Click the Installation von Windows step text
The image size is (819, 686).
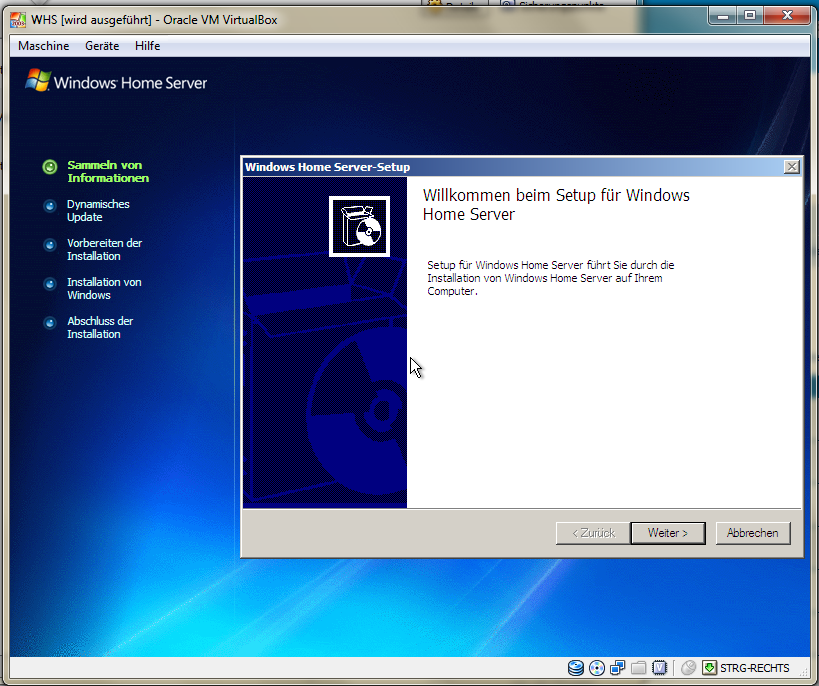(x=104, y=288)
